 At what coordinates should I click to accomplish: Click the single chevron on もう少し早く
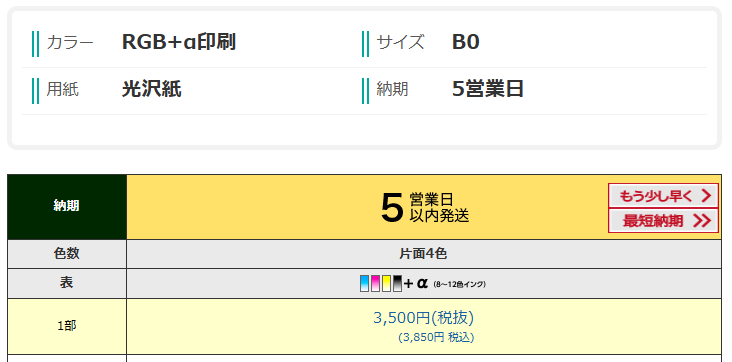pyautogui.click(x=706, y=196)
